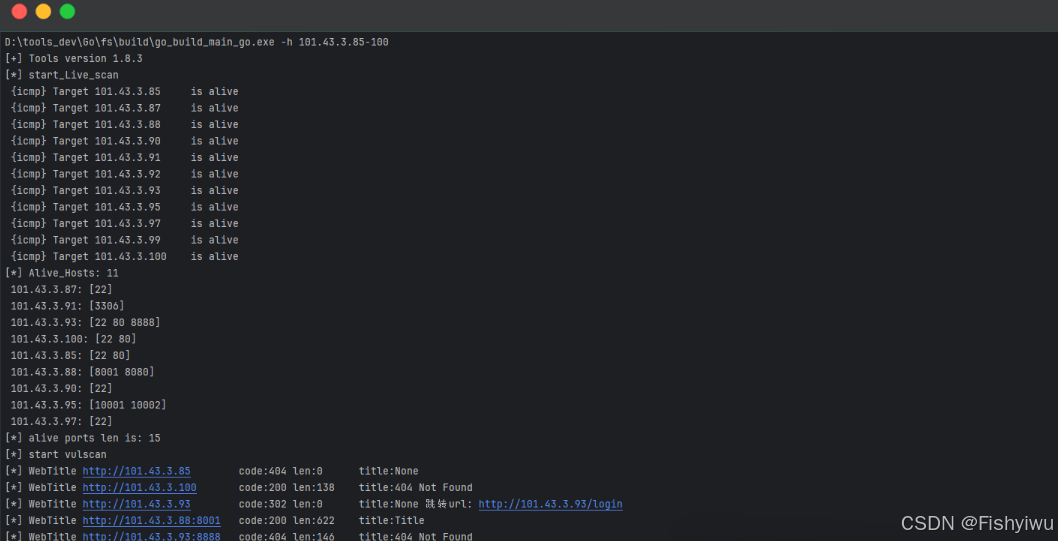The height and width of the screenshot is (541, 1058).
Task: Click 'Target 101.43.3.99 is alive' row
Action: point(125,240)
